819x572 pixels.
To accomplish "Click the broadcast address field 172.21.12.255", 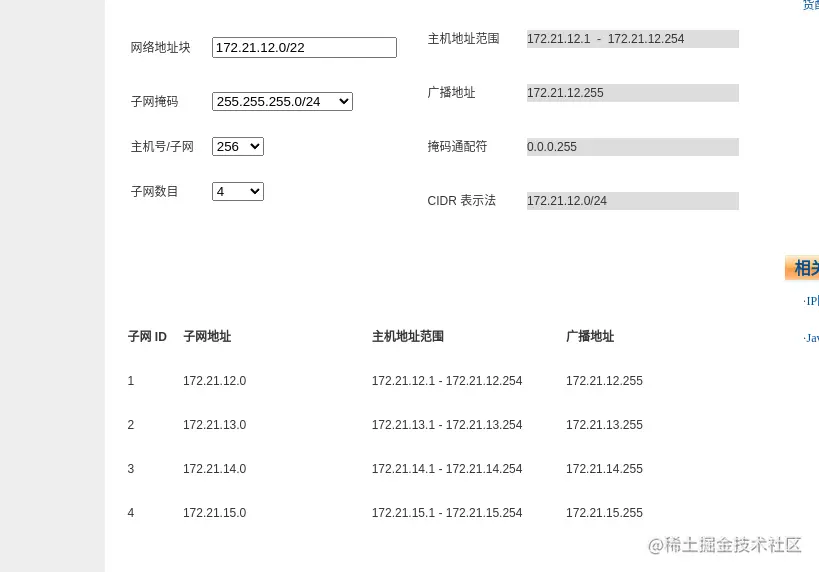I will 633,93.
